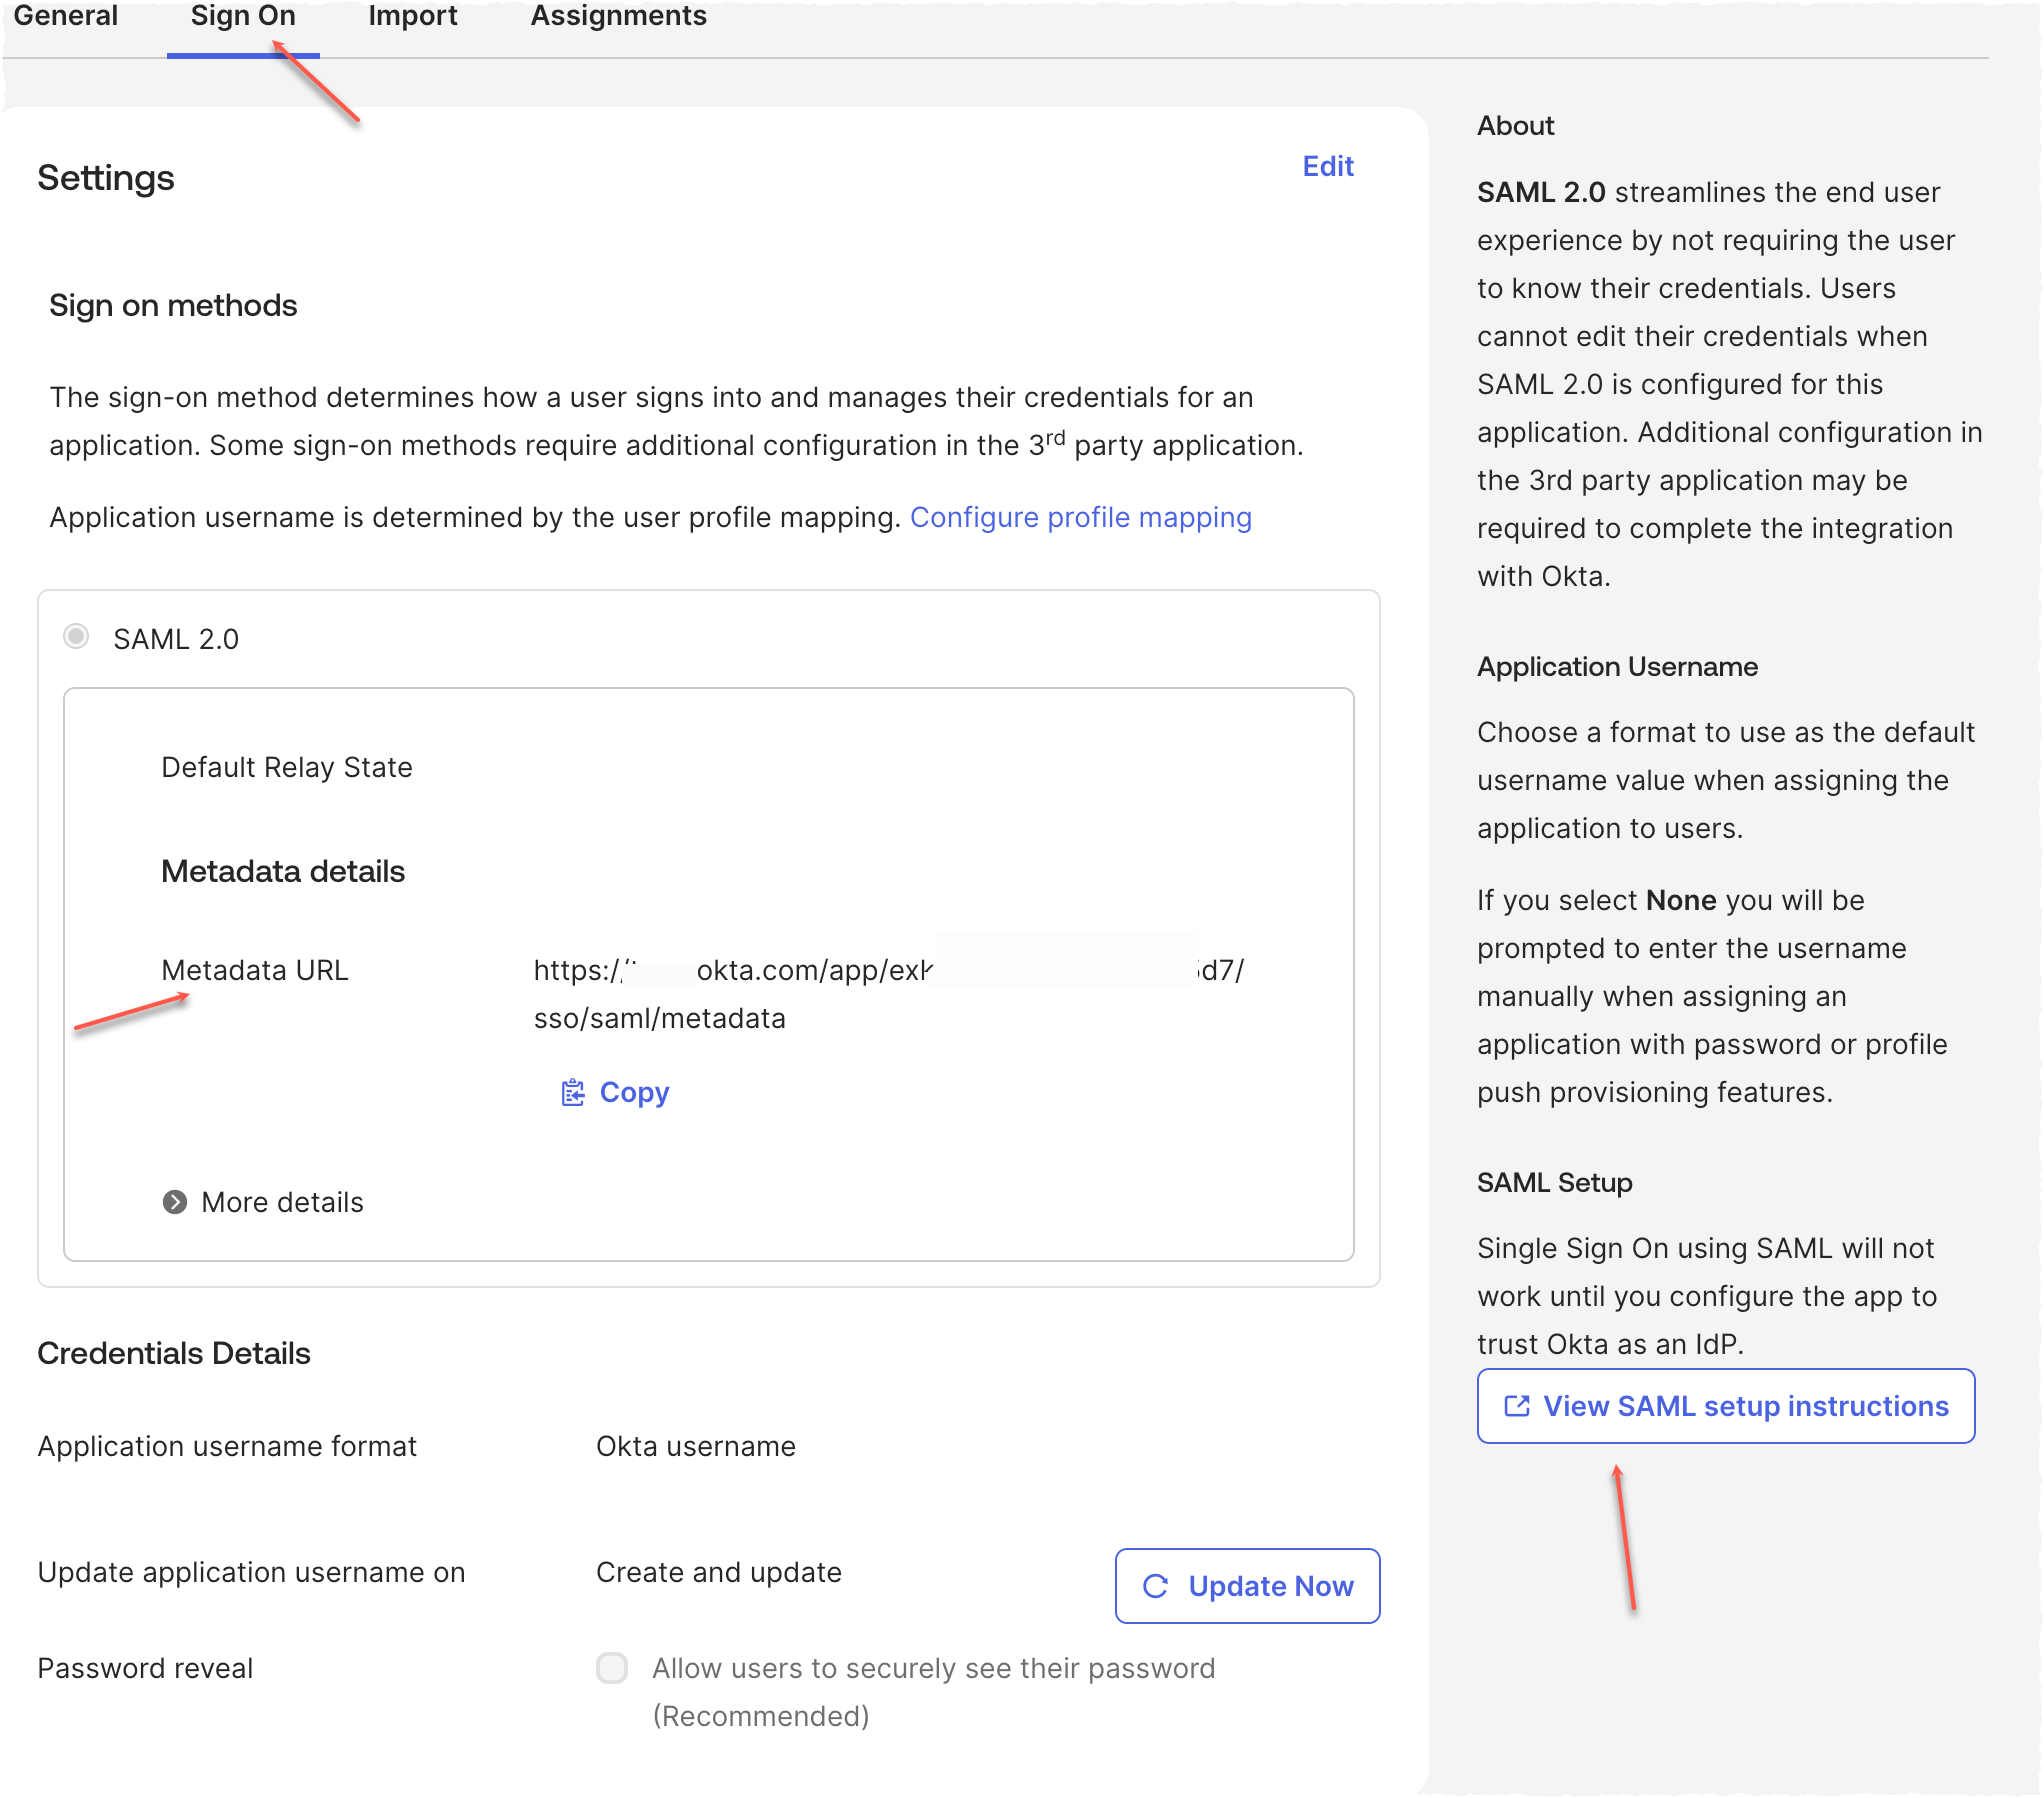Viewport: 2044px width, 1798px height.
Task: Click the Okta username value
Action: (x=696, y=1446)
